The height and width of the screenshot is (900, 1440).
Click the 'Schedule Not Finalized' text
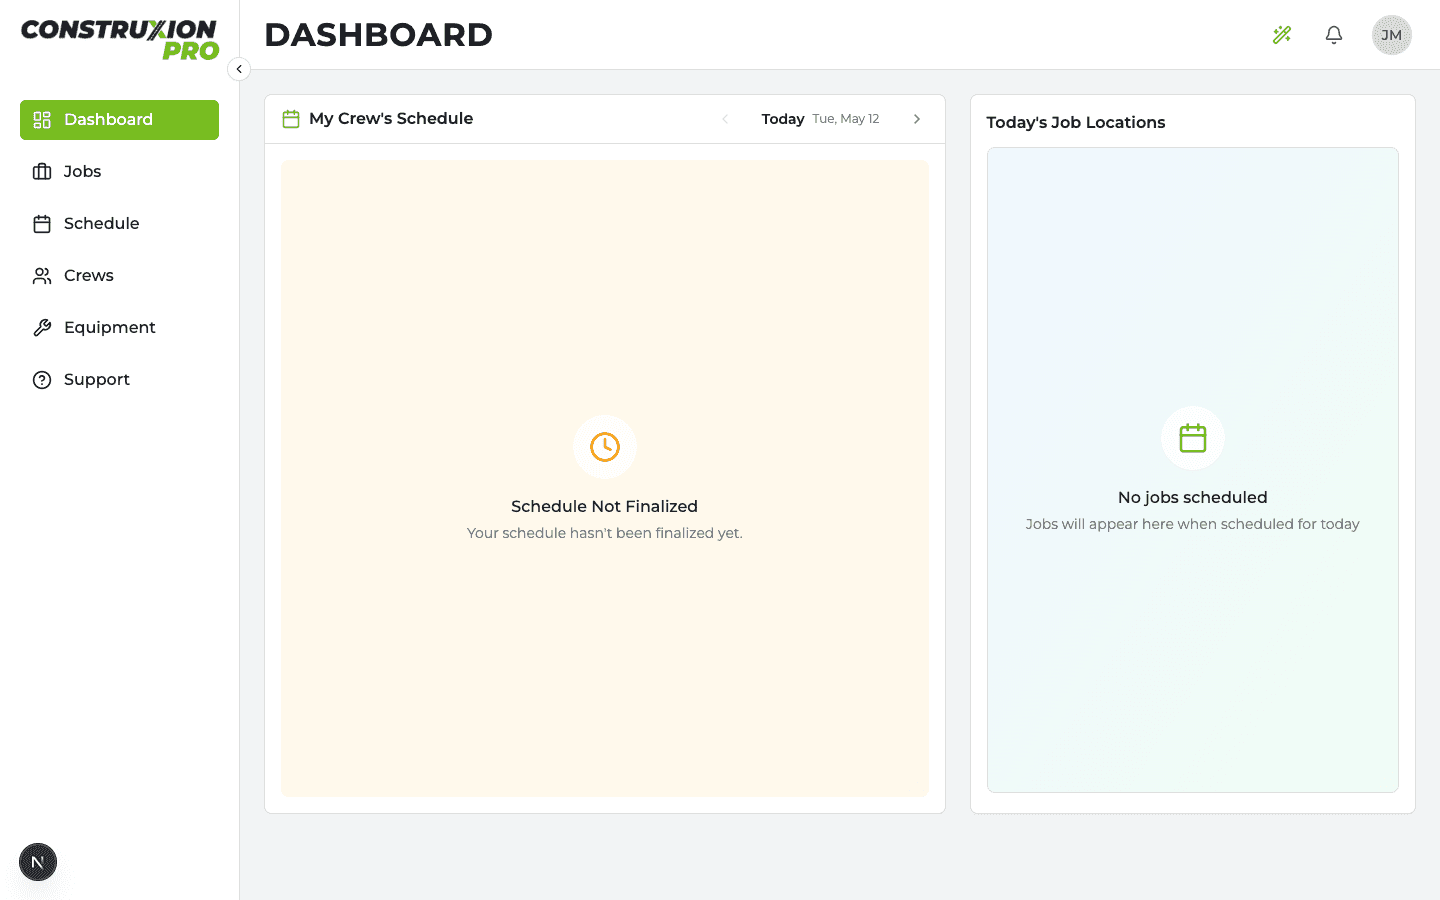[x=605, y=507]
